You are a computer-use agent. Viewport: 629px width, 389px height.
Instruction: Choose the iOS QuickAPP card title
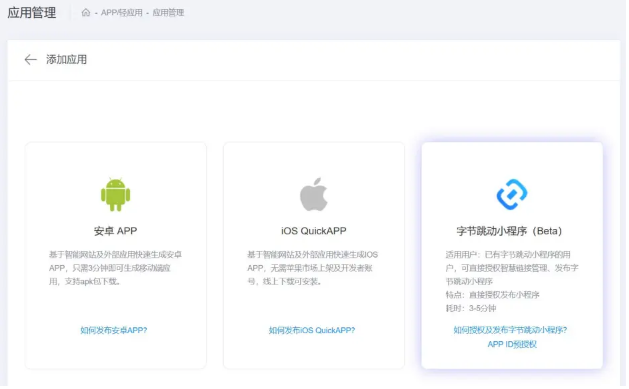pyautogui.click(x=314, y=231)
